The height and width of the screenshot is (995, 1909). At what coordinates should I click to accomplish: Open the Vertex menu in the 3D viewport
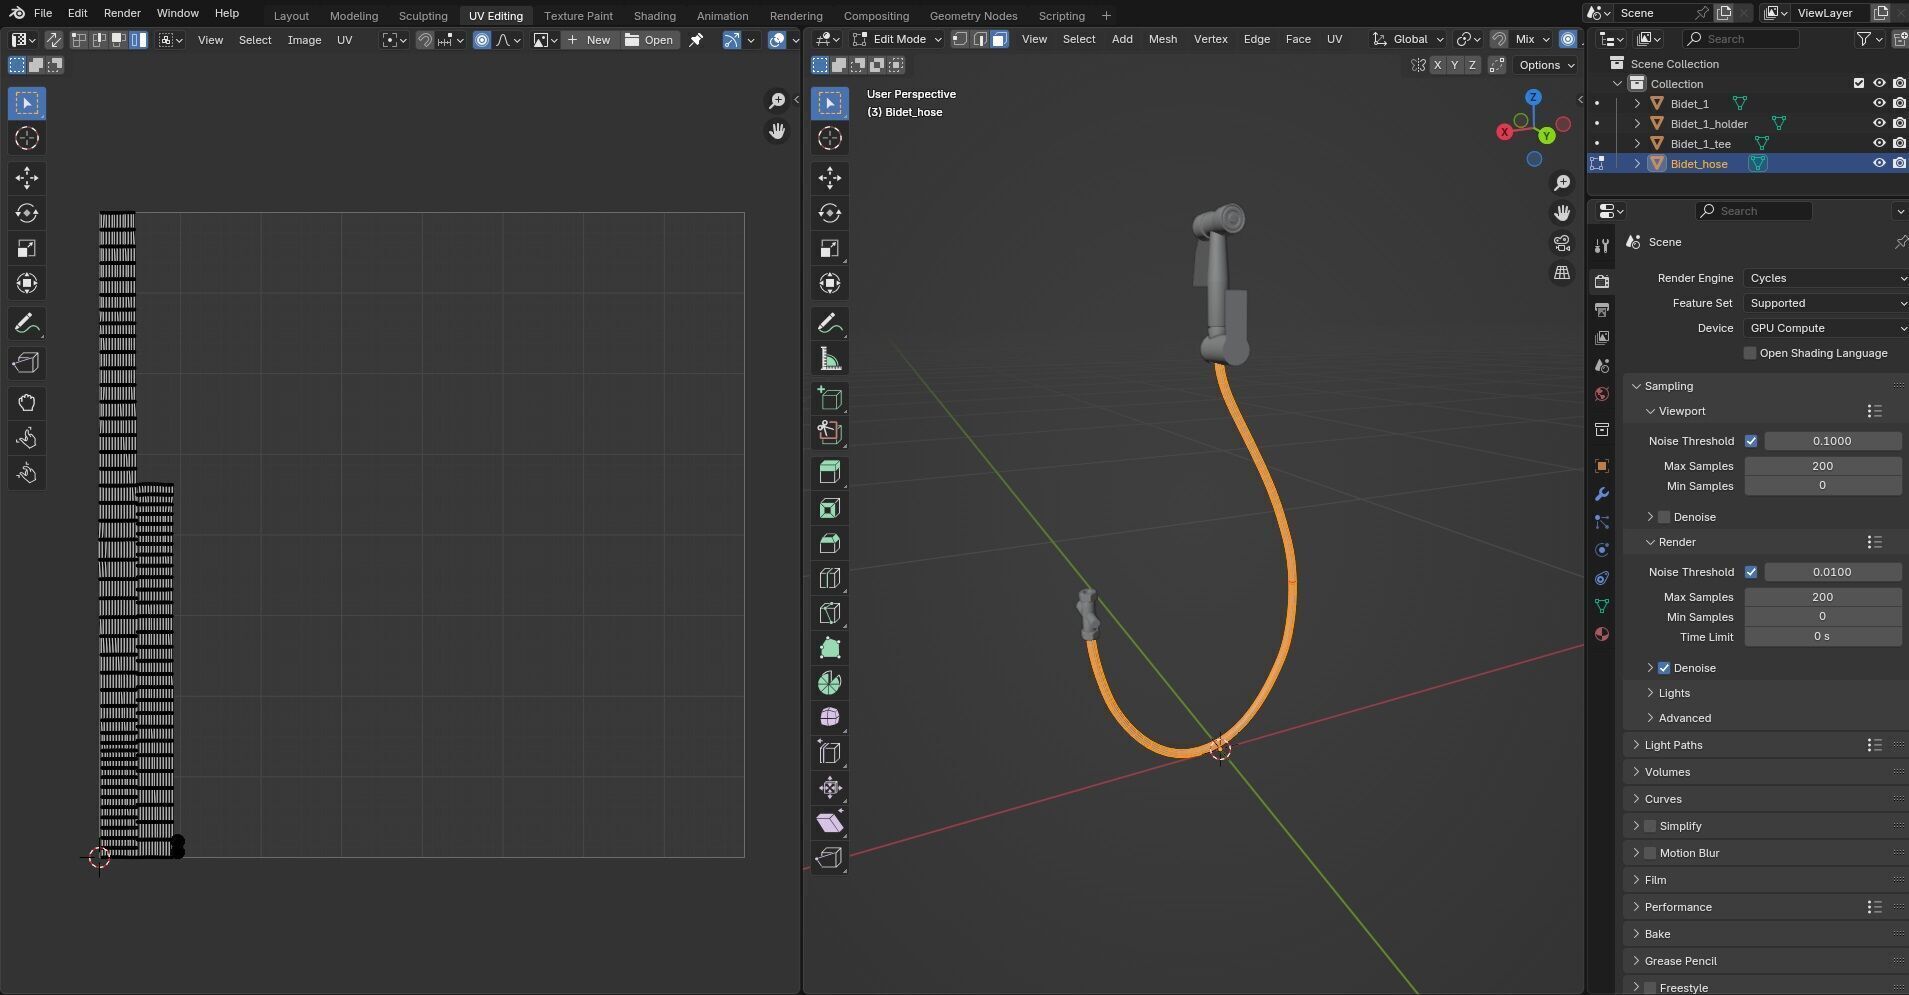pos(1210,39)
